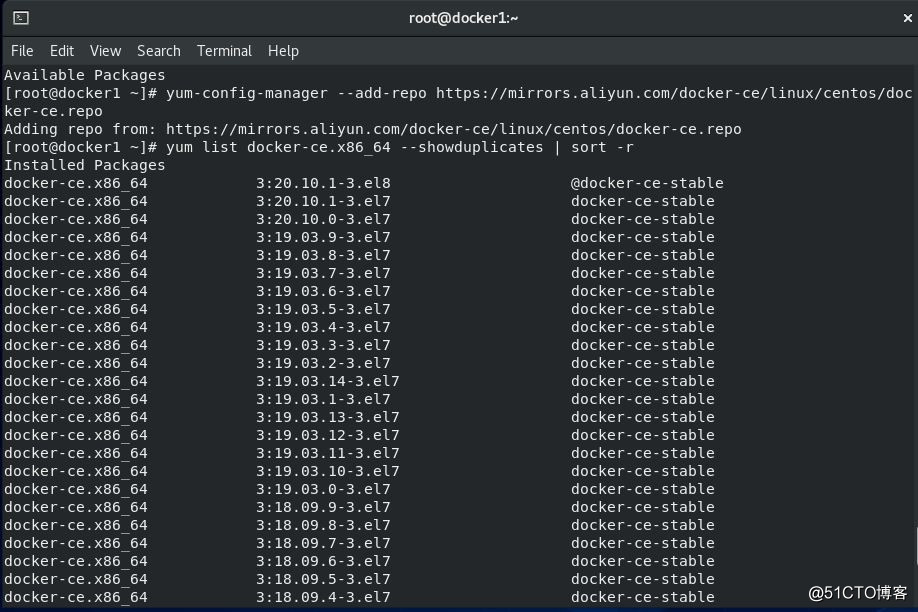Click version 3:19.03.9-3.el7

click(323, 237)
